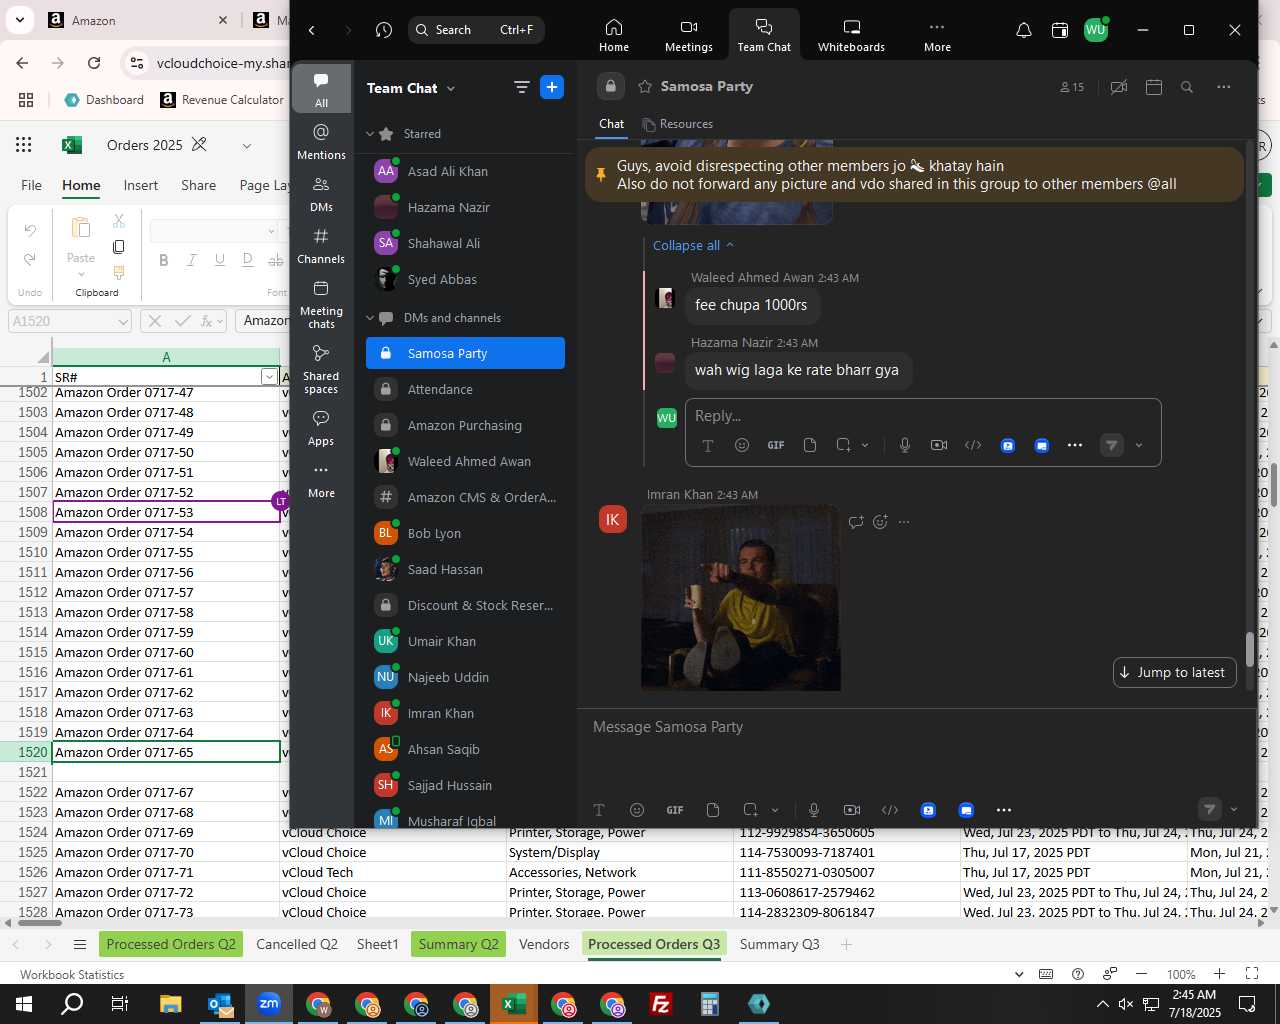
Task: Open Zoom Meetings tab
Action: (688, 34)
